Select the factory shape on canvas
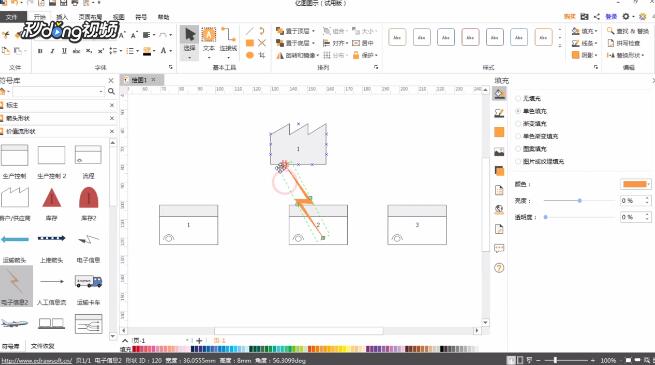Viewport: 655px width, 365px height. click(x=298, y=144)
